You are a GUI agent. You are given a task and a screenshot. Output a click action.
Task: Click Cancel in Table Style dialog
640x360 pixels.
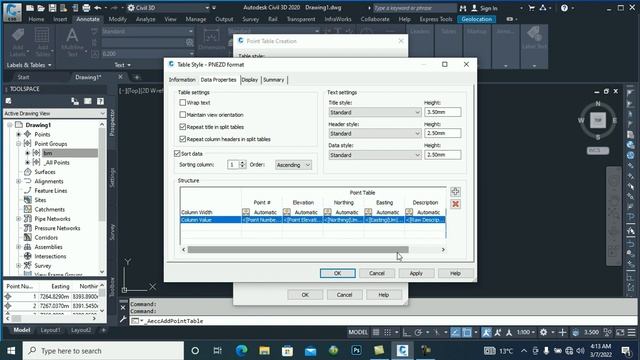377,273
